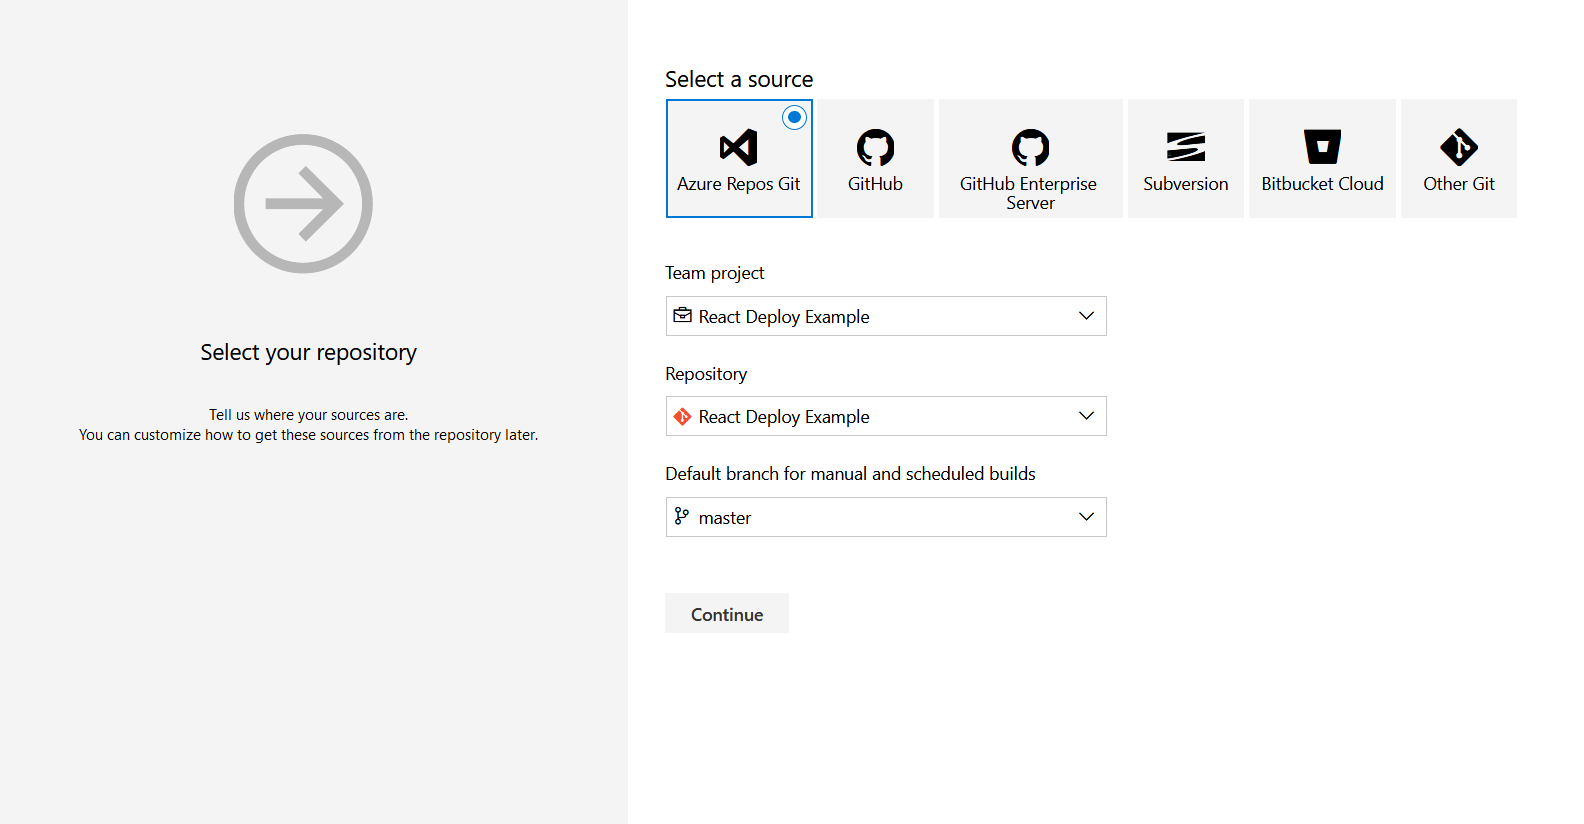Click the 'Repository' label
1584x824 pixels.
pos(706,374)
